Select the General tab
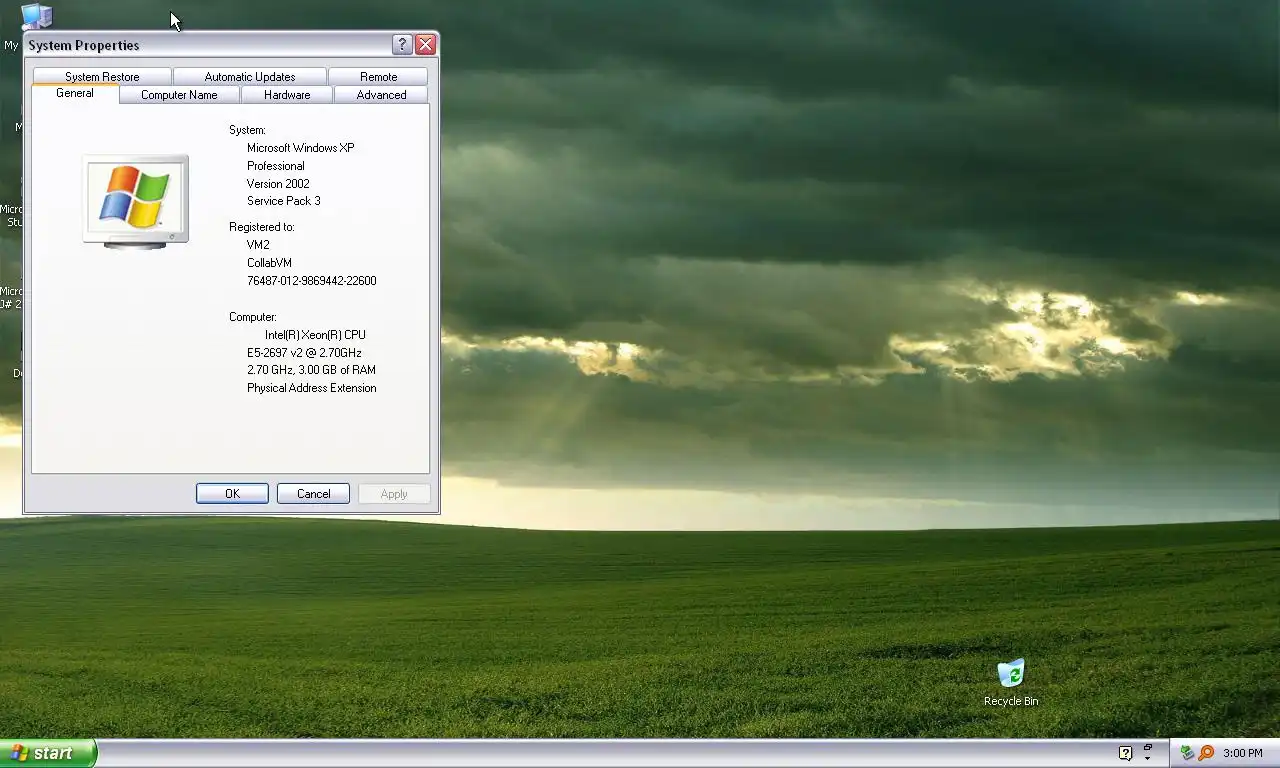 coord(75,93)
